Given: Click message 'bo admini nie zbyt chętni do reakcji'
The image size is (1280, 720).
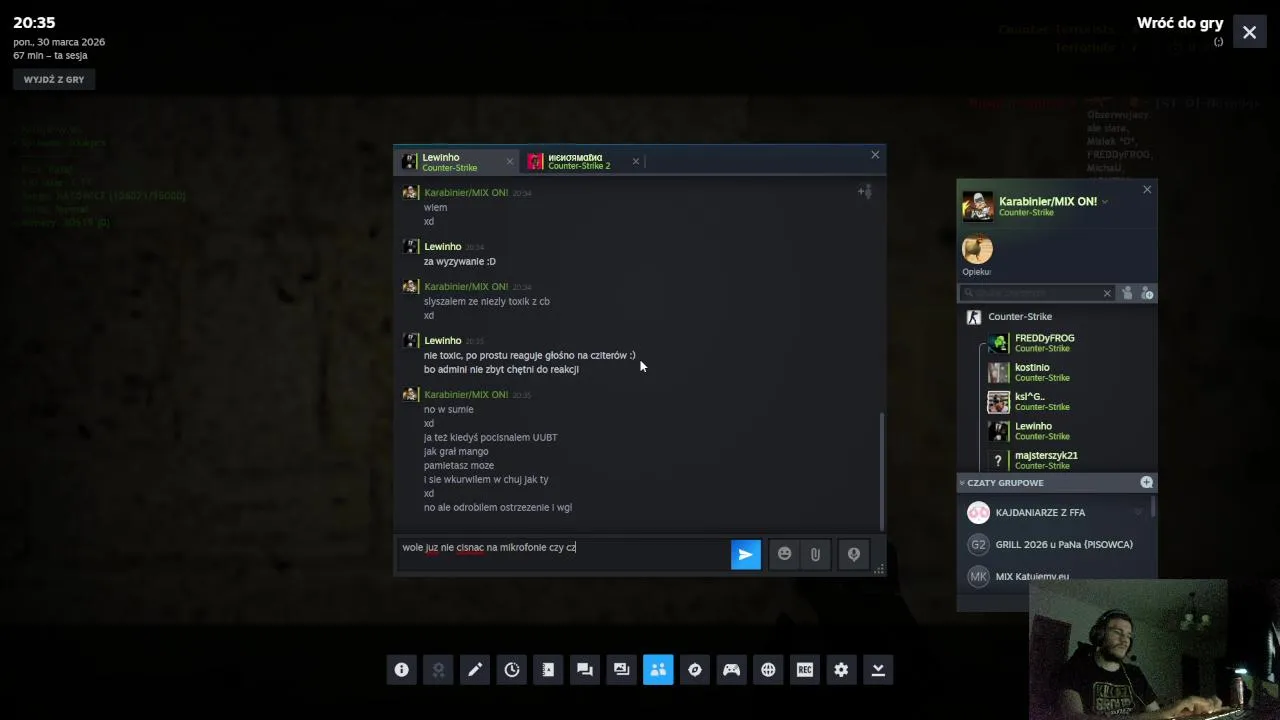Looking at the screenshot, I should pos(501,369).
